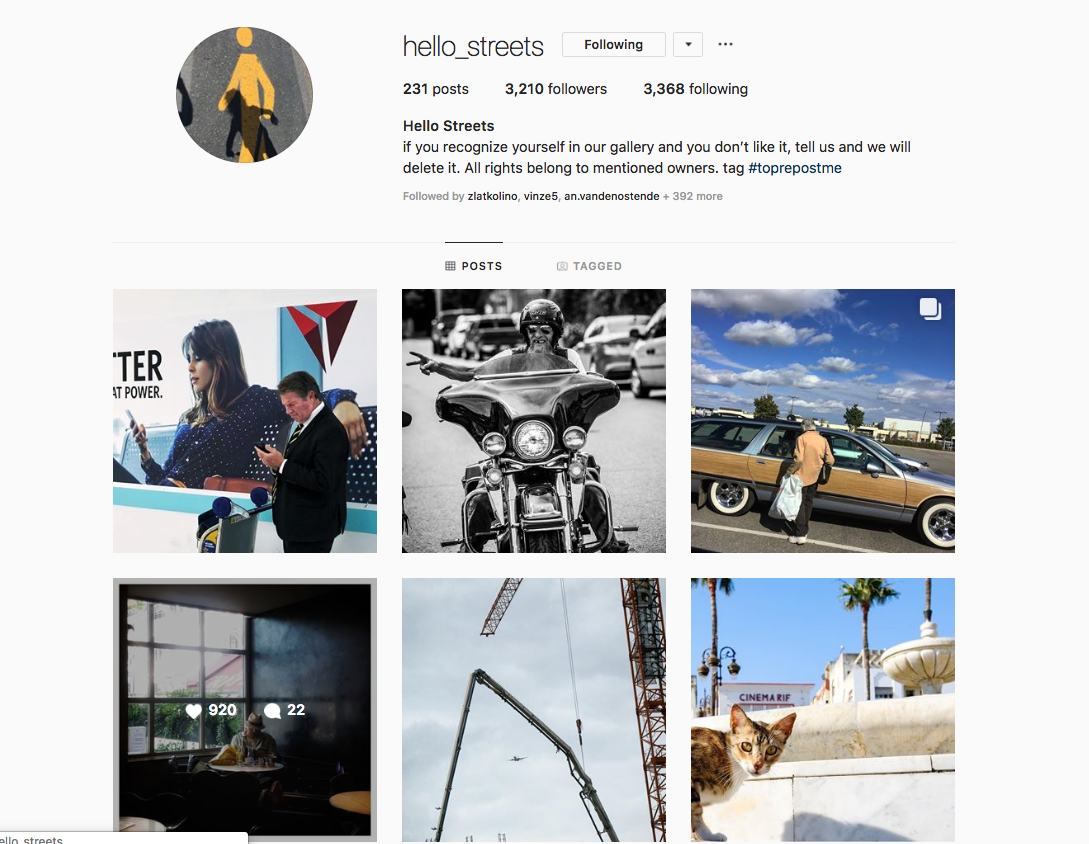The height and width of the screenshot is (844, 1089).
Task: Open the hello_streets profile picture
Action: [244, 95]
